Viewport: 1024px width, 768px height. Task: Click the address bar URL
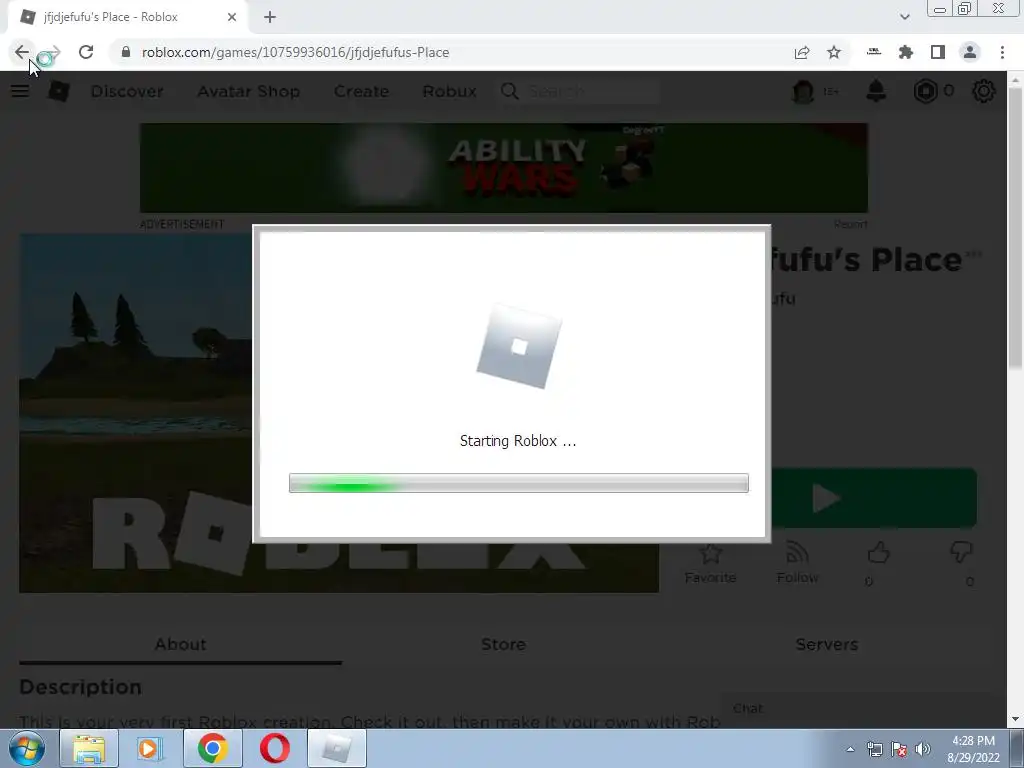(x=295, y=52)
